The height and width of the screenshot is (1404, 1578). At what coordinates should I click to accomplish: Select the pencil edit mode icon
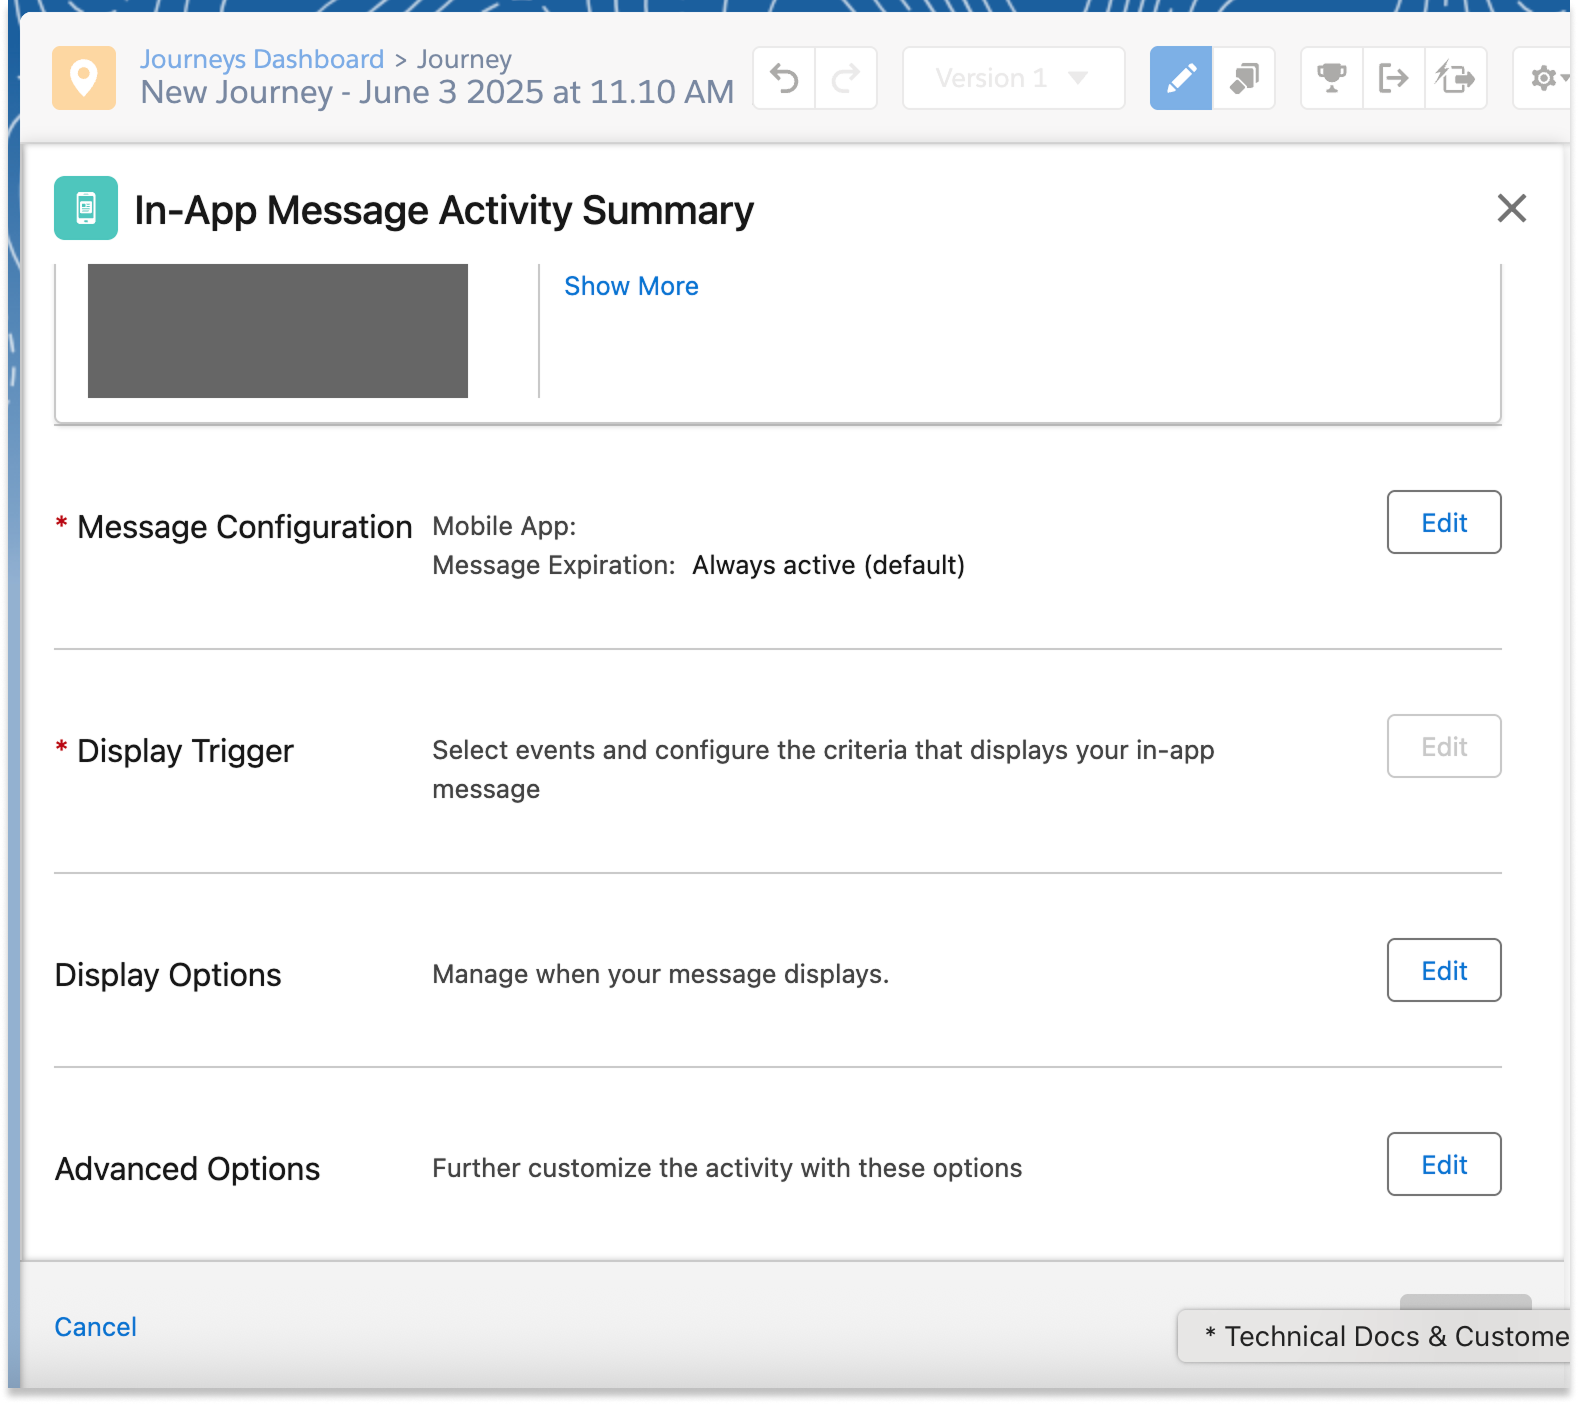(1181, 78)
